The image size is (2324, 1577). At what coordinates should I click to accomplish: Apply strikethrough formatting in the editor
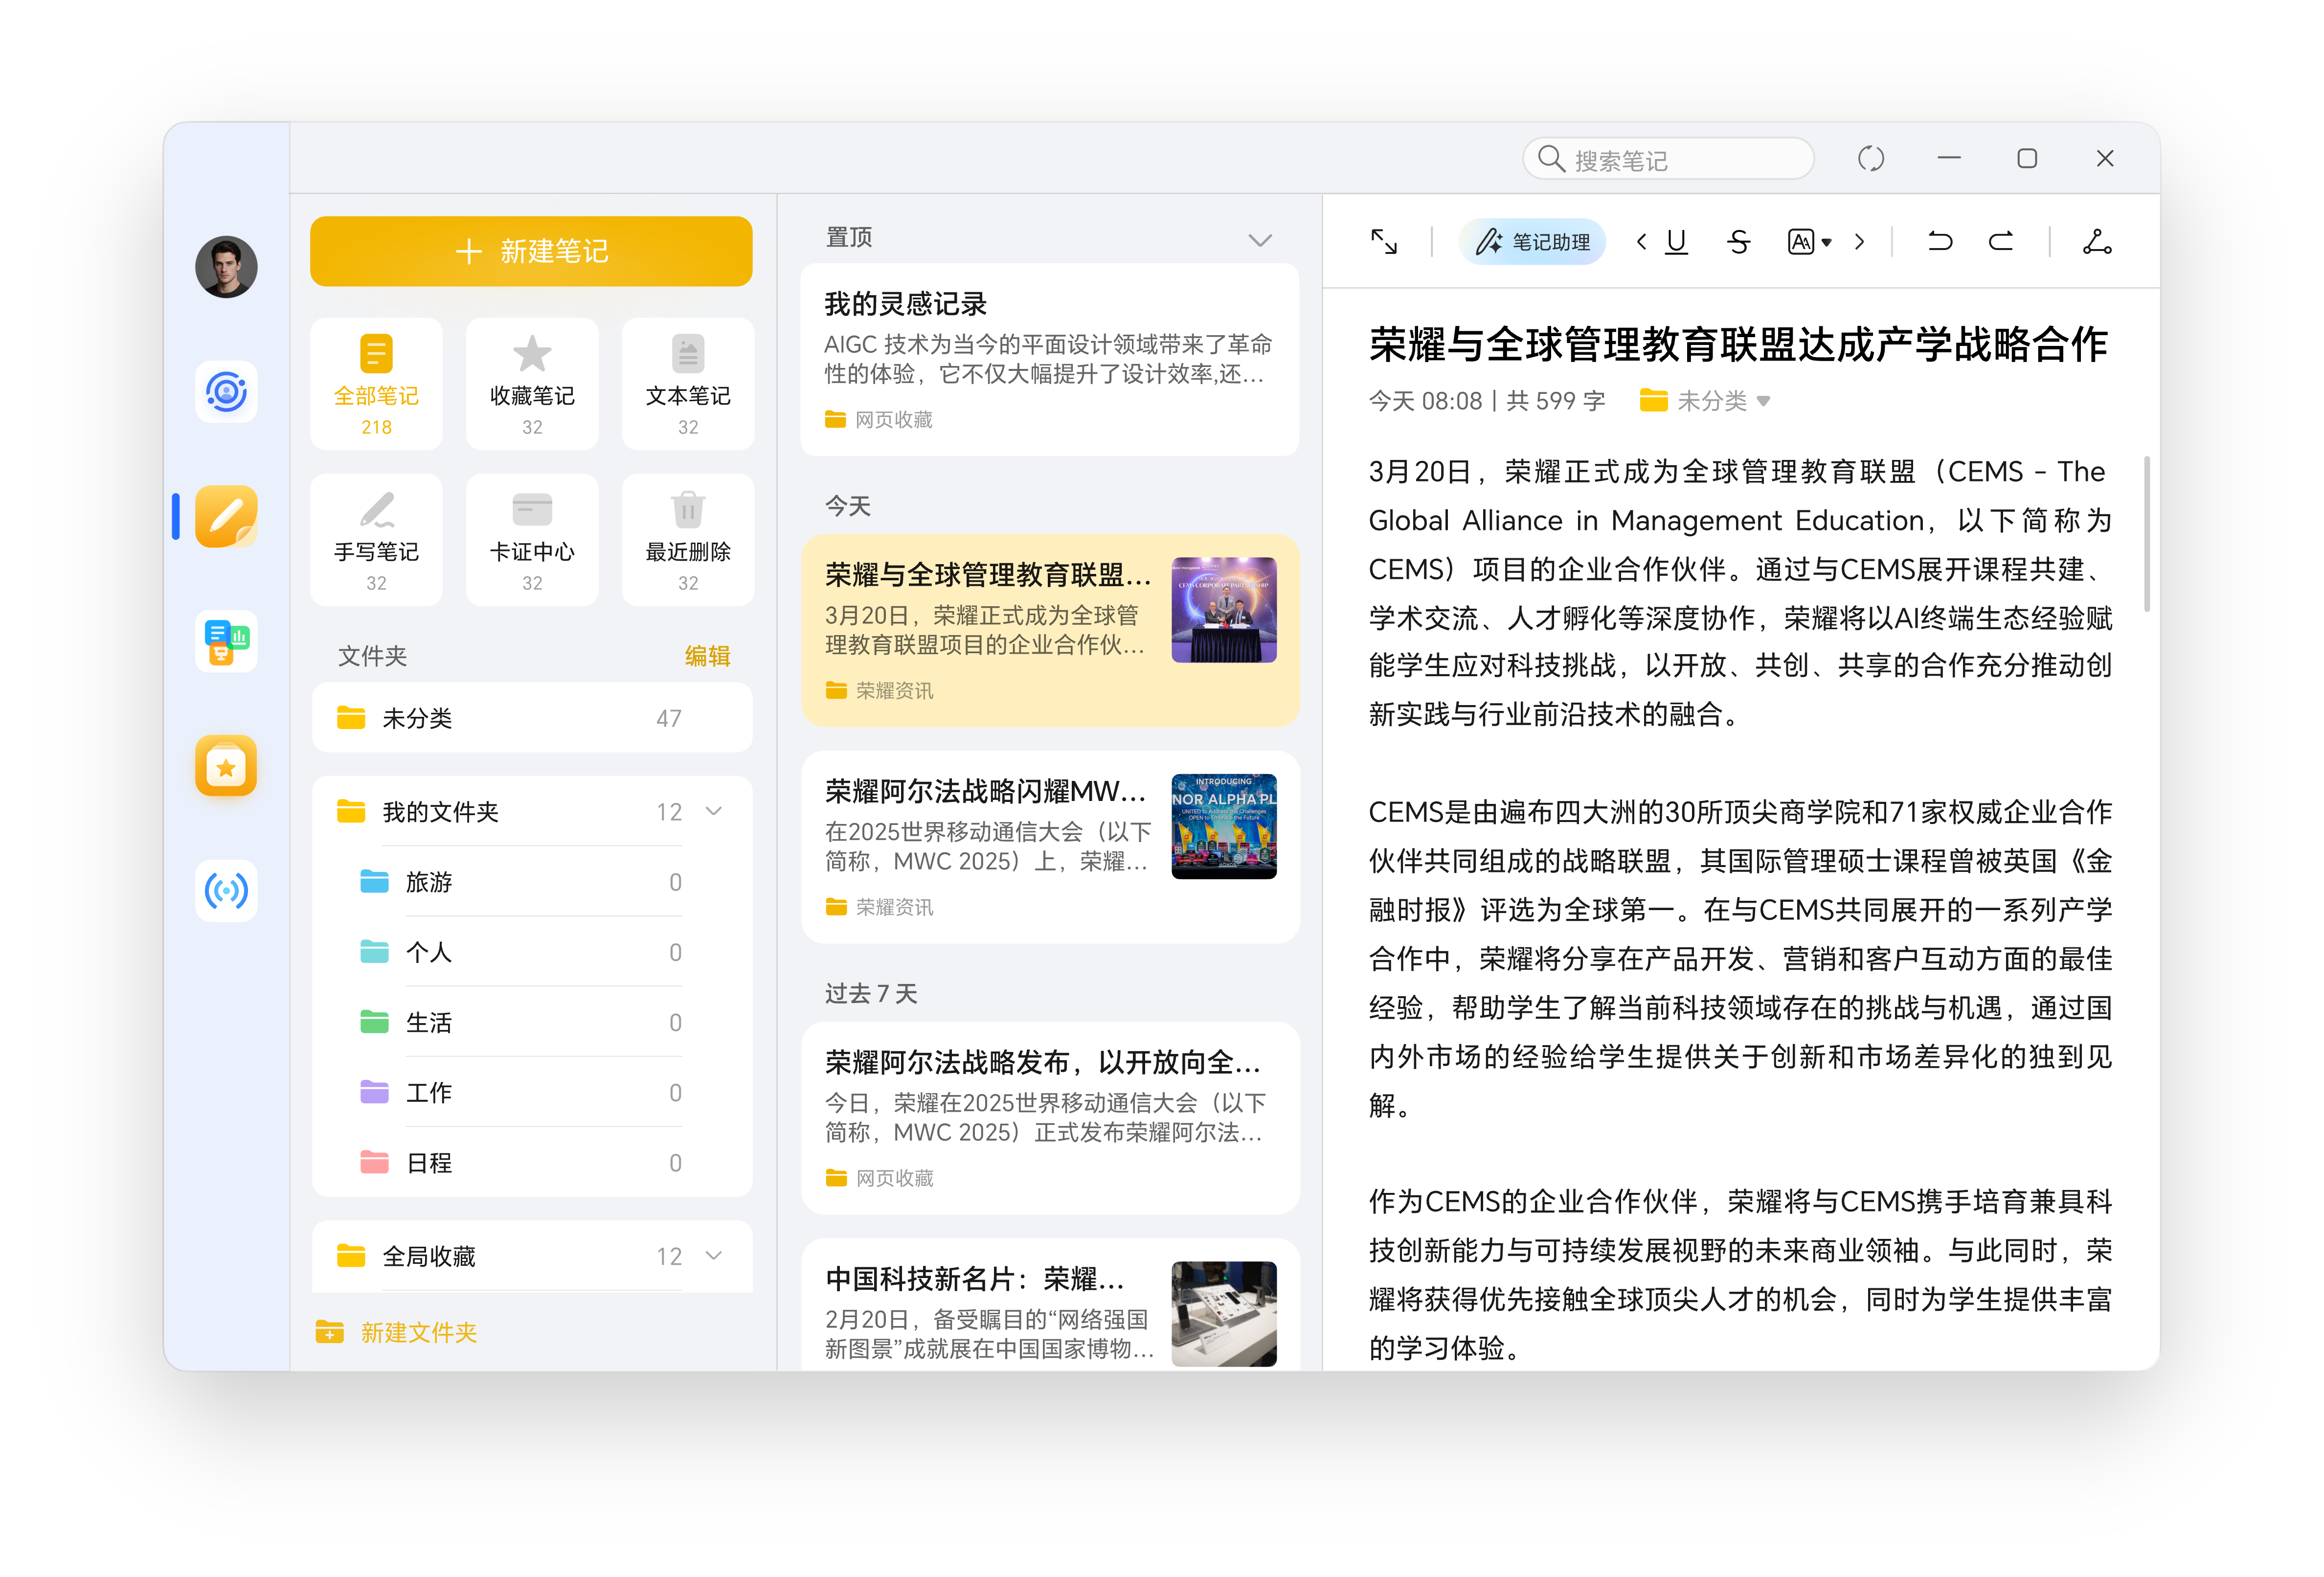click(1738, 241)
